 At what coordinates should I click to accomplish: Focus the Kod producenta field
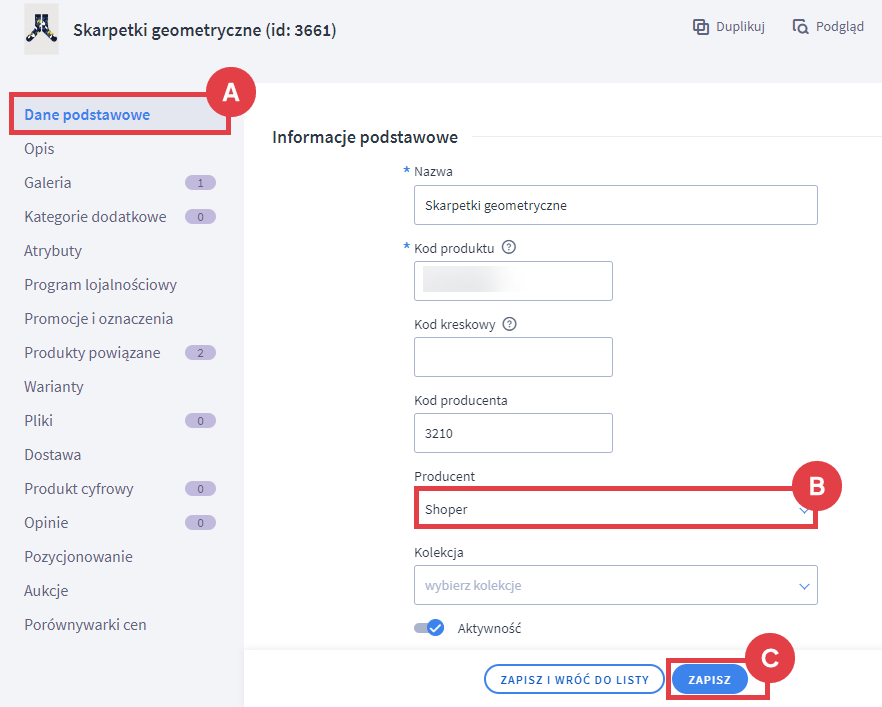pos(512,433)
